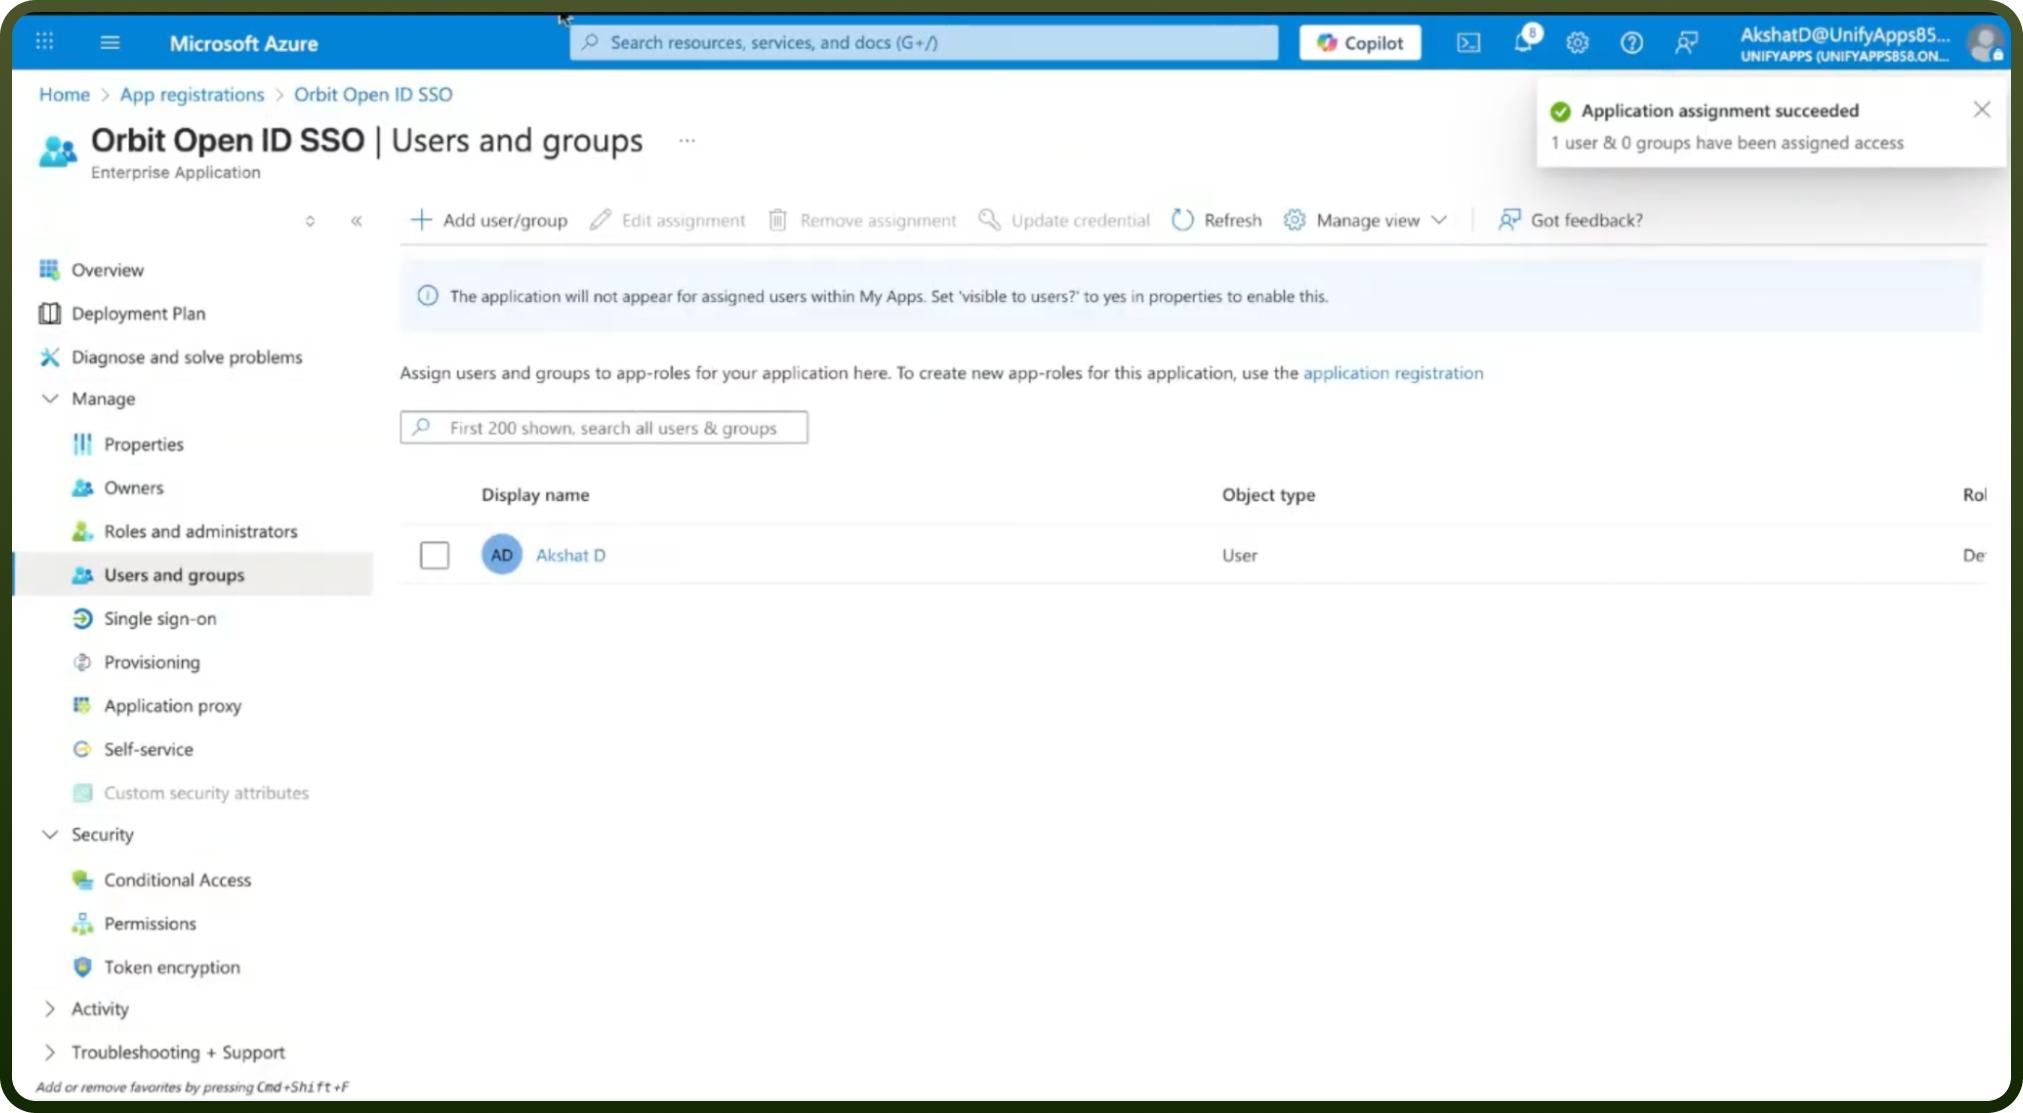Open portal settings gear icon

tap(1577, 43)
